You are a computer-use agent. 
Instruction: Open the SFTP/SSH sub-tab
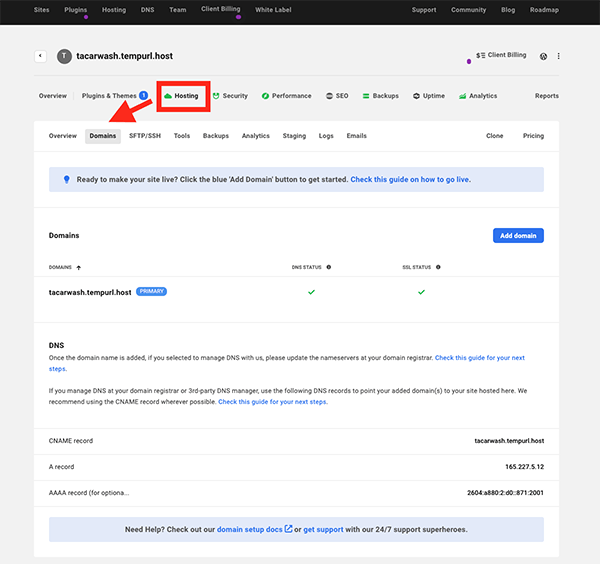(x=145, y=136)
